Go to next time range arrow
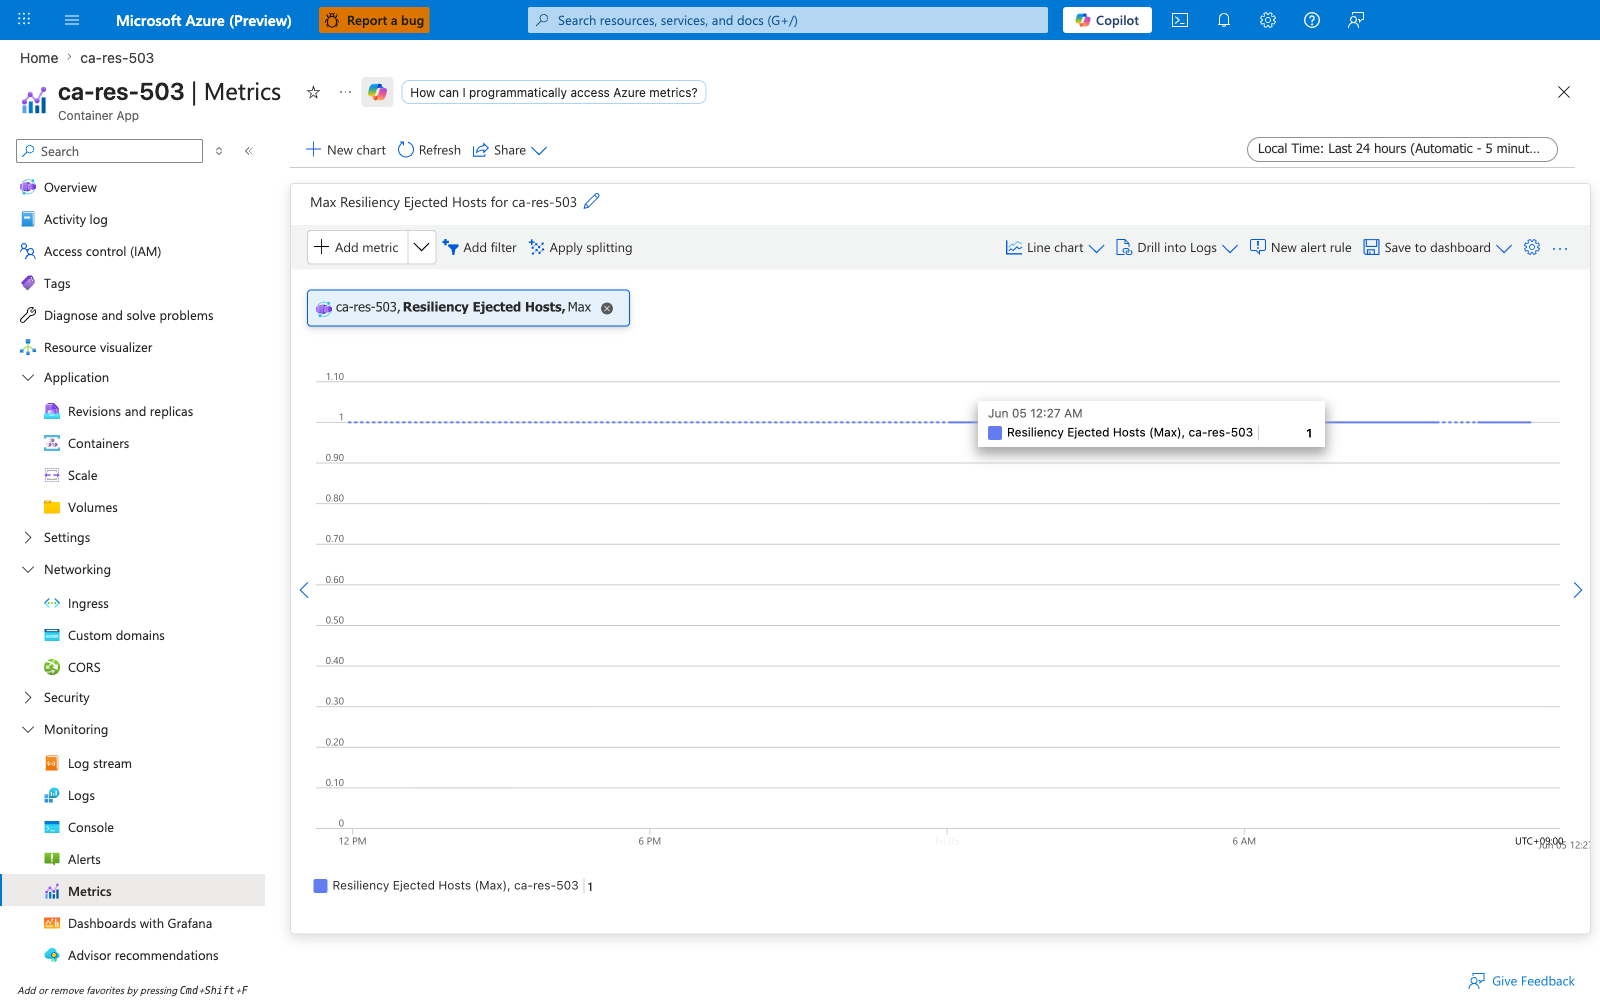This screenshot has width=1600, height=1000. (1578, 590)
